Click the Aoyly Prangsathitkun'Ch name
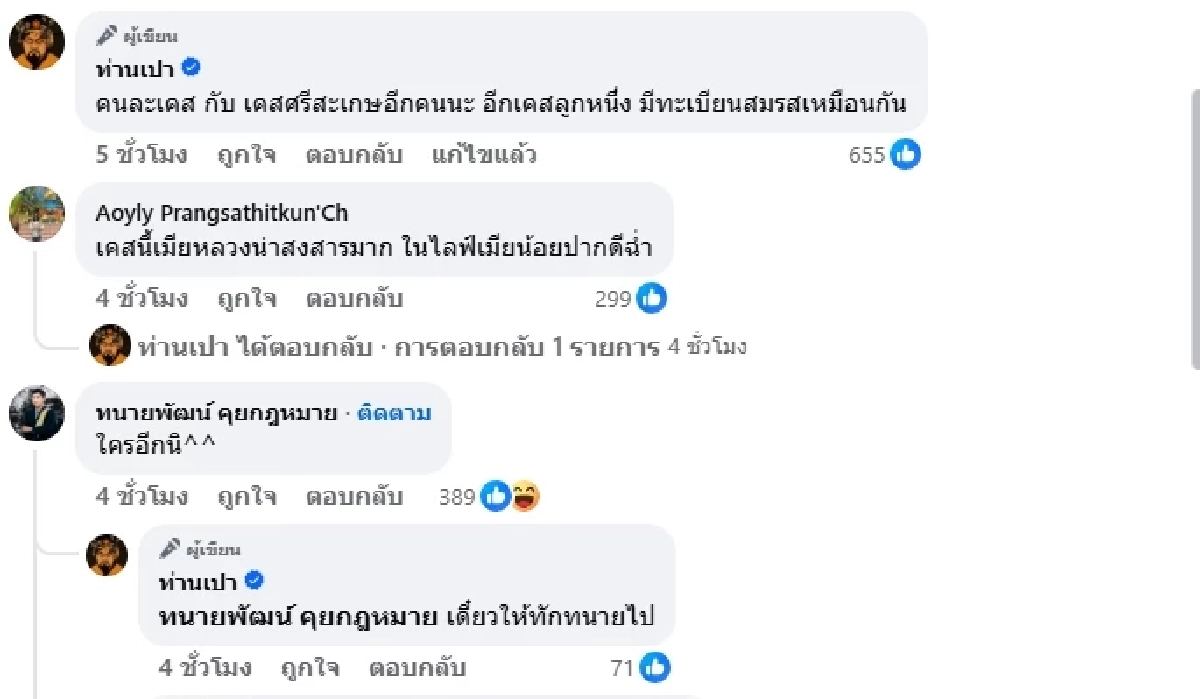The image size is (1200, 699). 224,213
